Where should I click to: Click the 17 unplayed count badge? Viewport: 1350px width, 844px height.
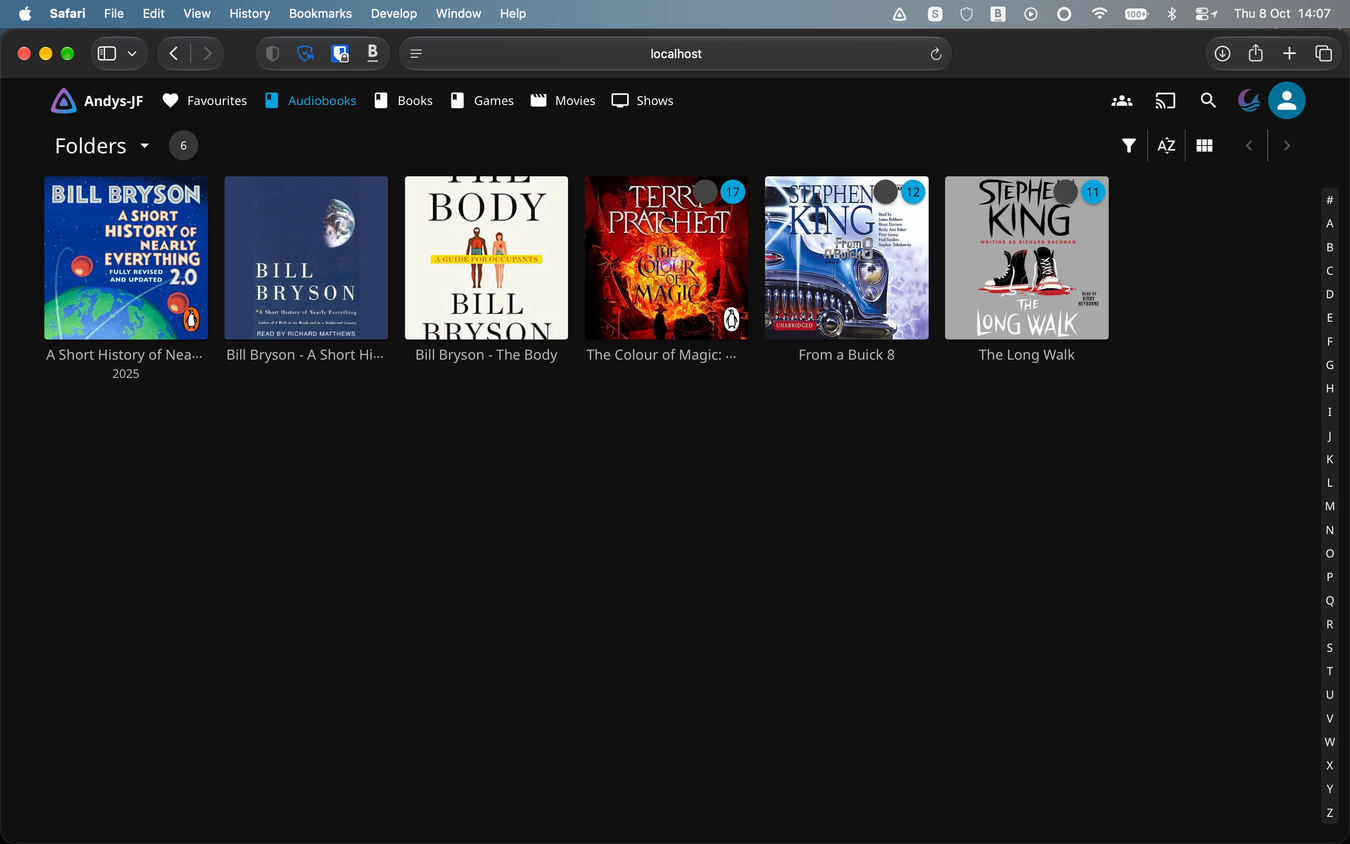tap(733, 192)
